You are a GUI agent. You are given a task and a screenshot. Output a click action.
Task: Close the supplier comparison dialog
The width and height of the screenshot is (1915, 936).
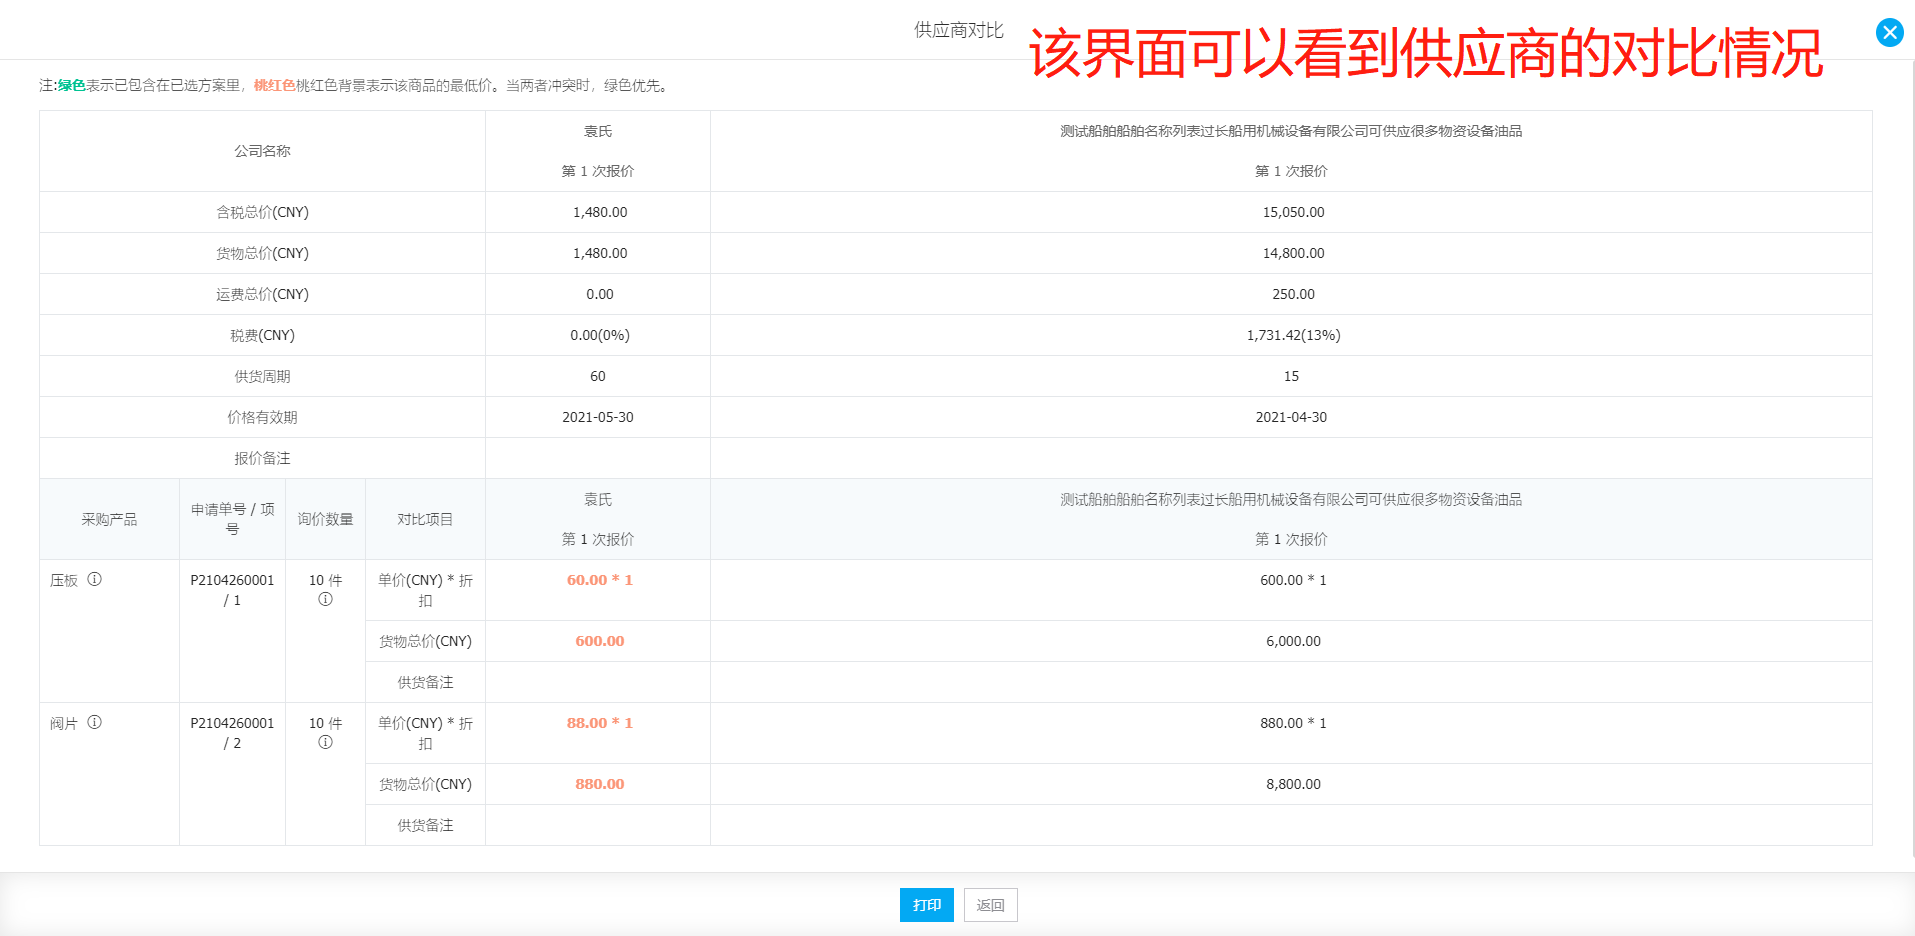coord(1889,32)
